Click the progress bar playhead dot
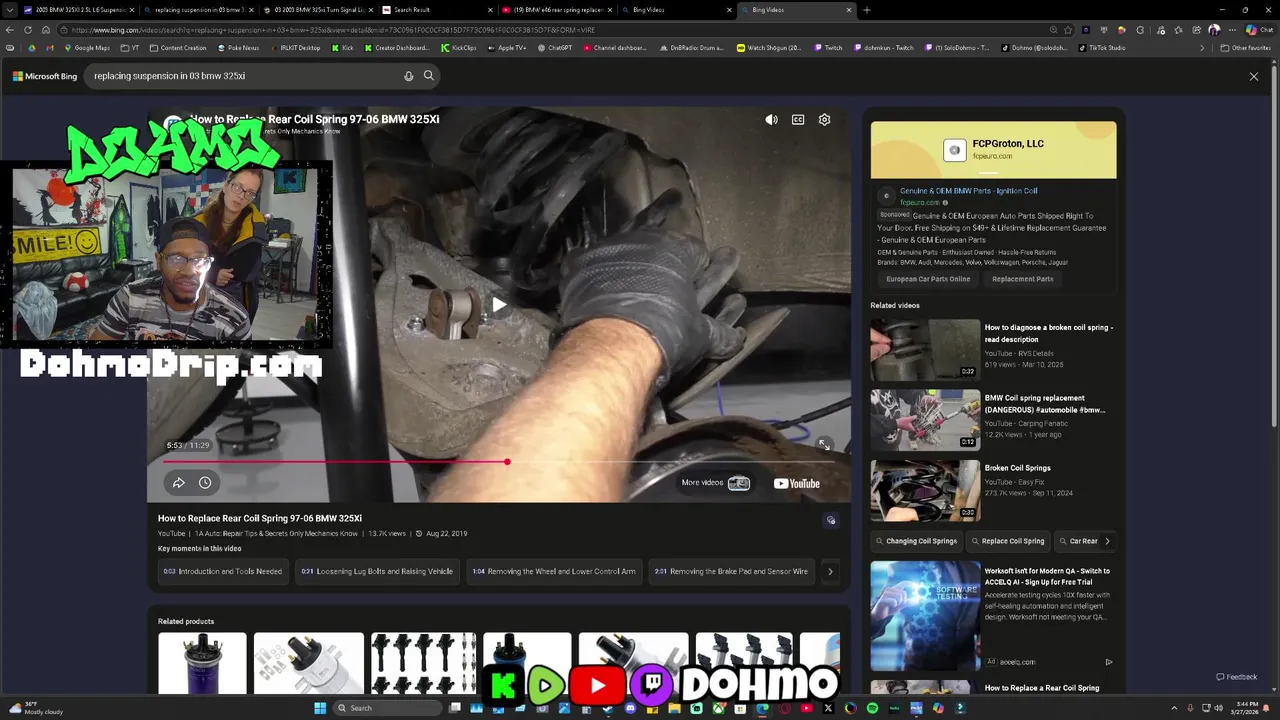Viewport: 1280px width, 720px height. tap(507, 462)
